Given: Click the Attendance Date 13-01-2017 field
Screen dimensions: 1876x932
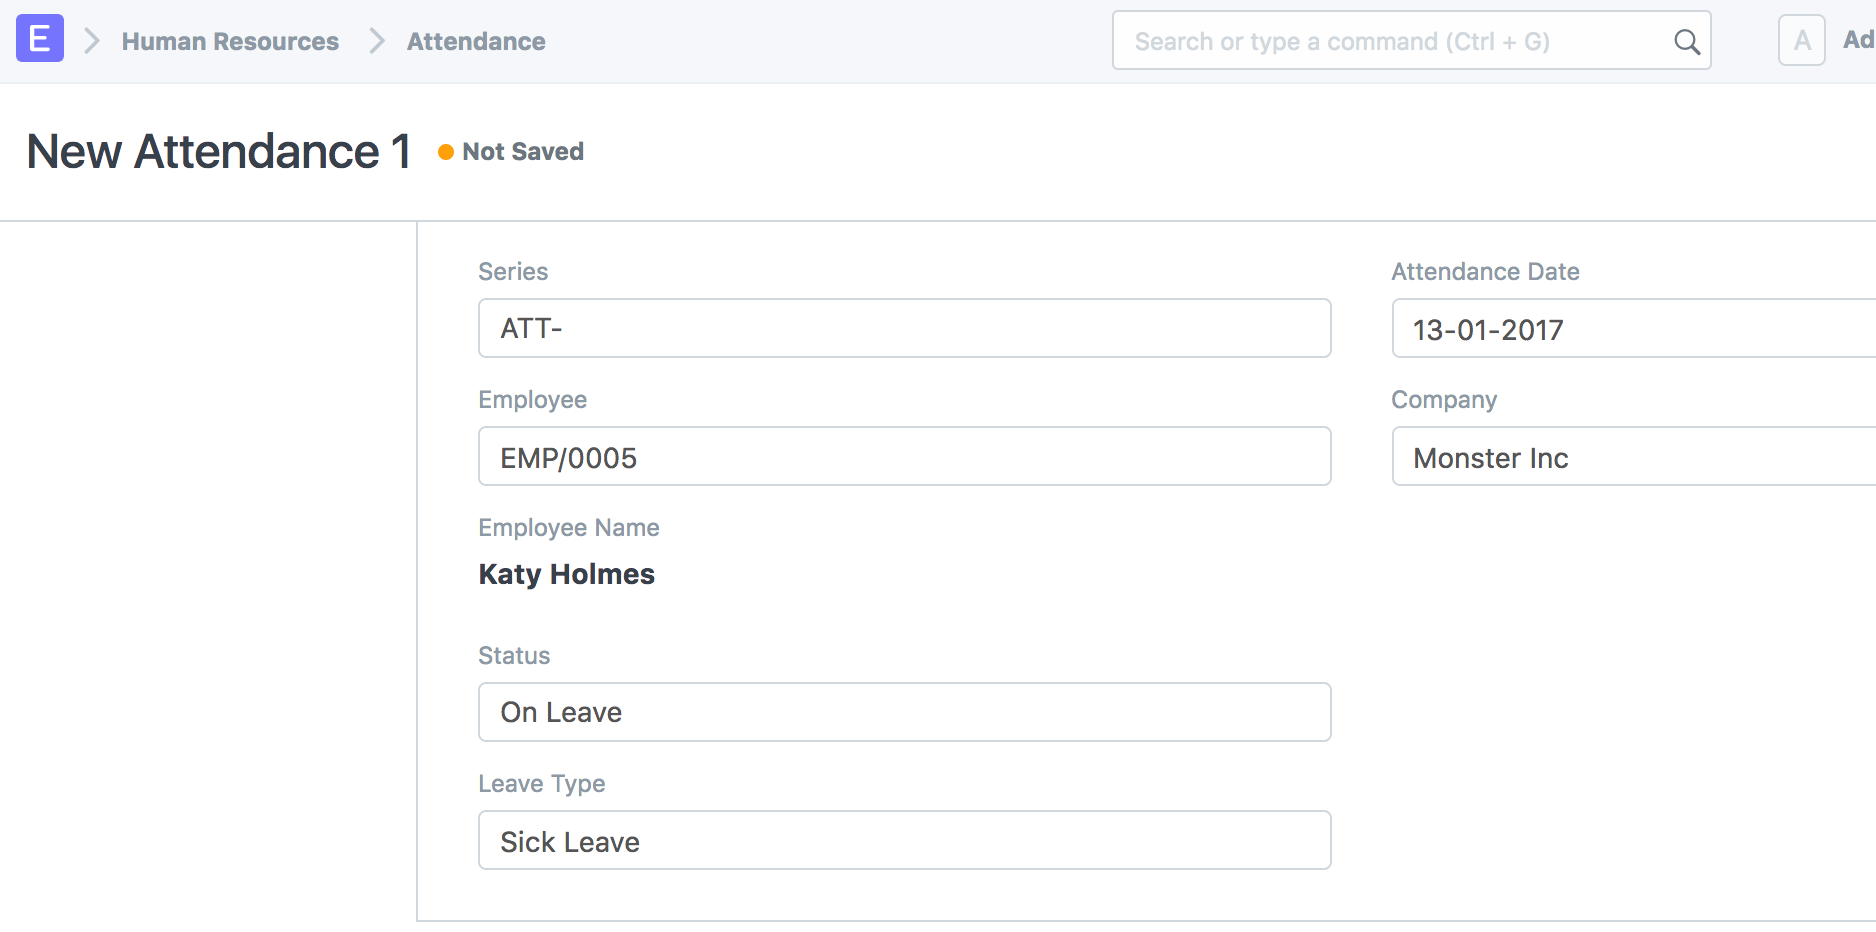Looking at the screenshot, I should pos(1634,328).
